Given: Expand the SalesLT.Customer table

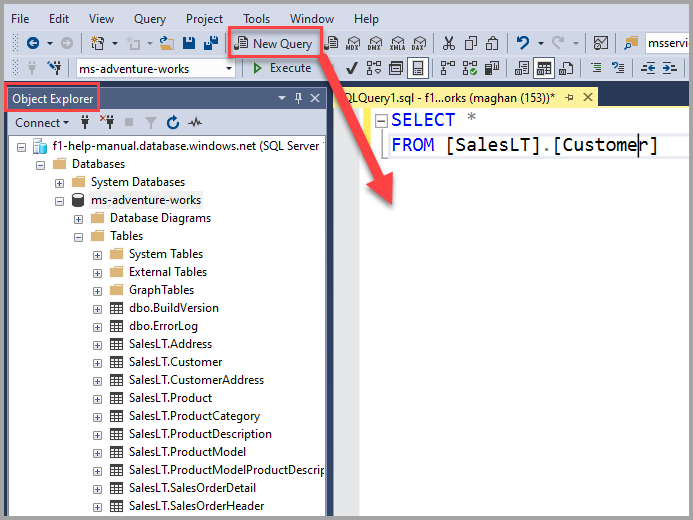Looking at the screenshot, I should click(x=97, y=363).
